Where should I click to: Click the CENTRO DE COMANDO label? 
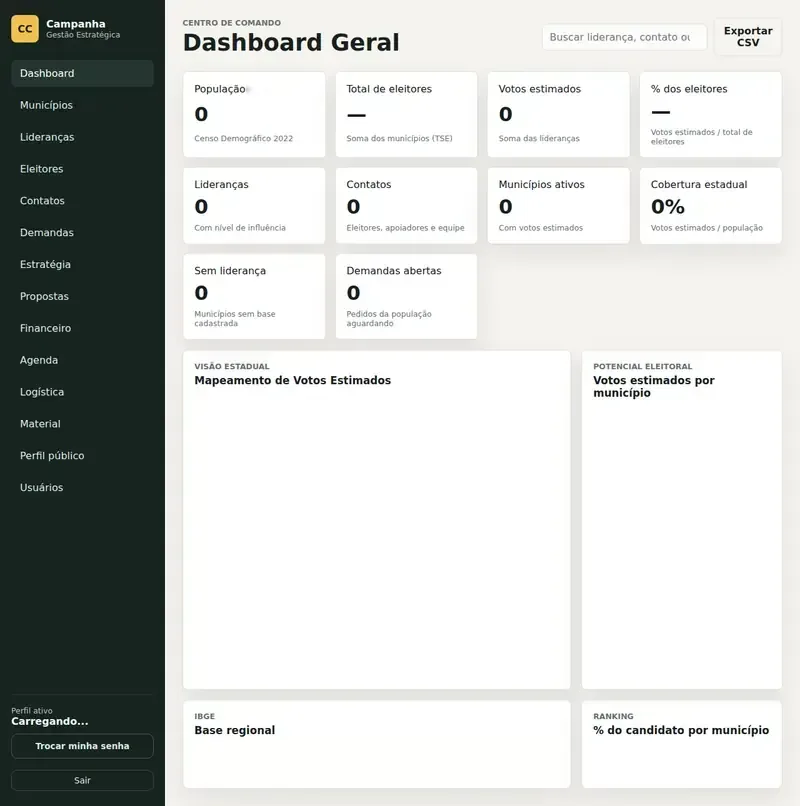[232, 23]
